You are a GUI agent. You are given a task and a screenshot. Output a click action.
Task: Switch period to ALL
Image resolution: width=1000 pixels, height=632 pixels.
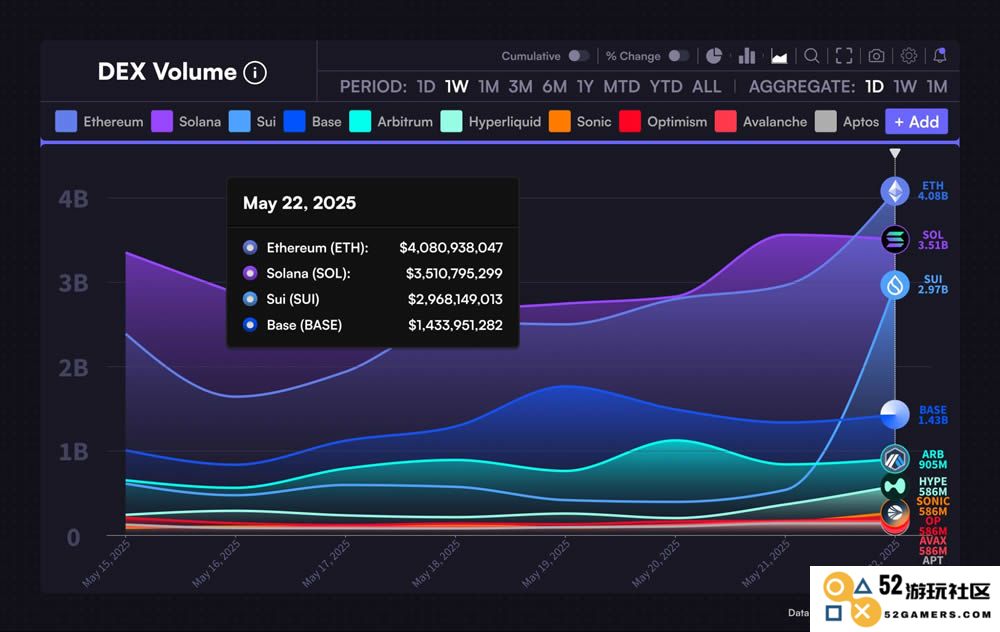pos(707,87)
